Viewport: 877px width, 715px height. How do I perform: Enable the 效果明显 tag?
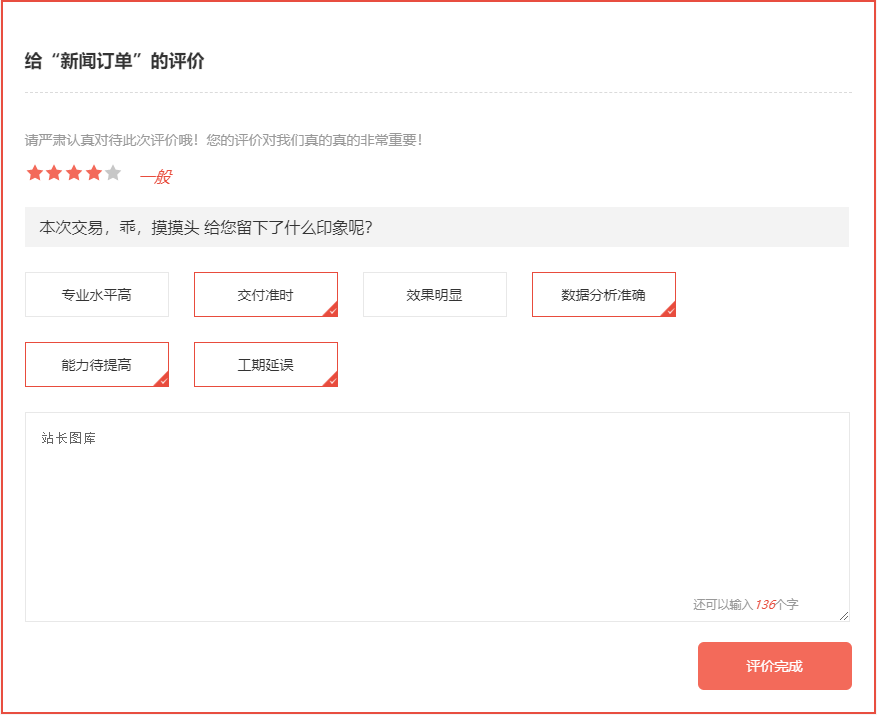click(x=434, y=295)
